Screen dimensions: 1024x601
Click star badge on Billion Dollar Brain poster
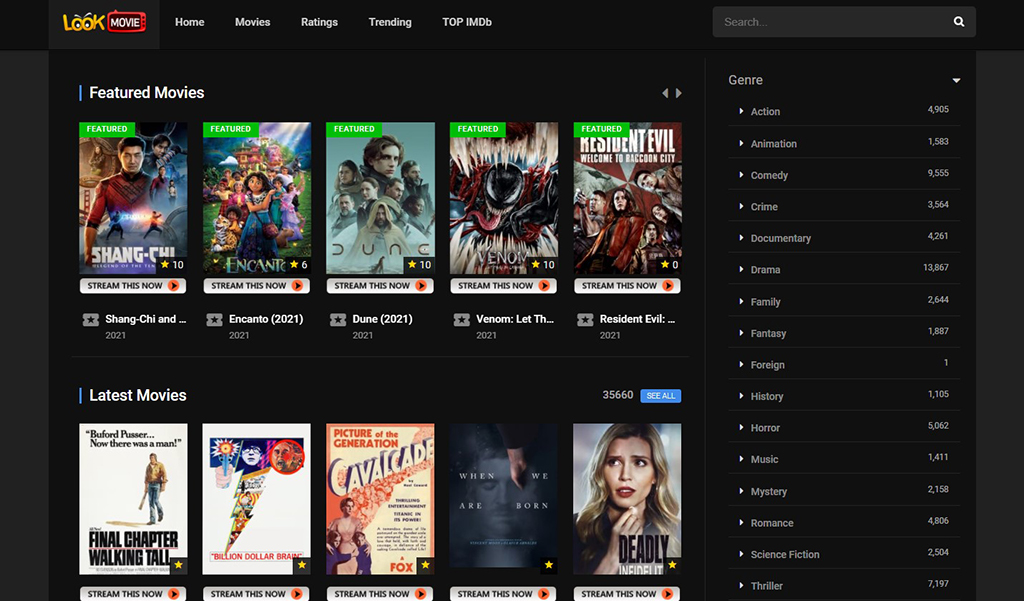(x=302, y=565)
